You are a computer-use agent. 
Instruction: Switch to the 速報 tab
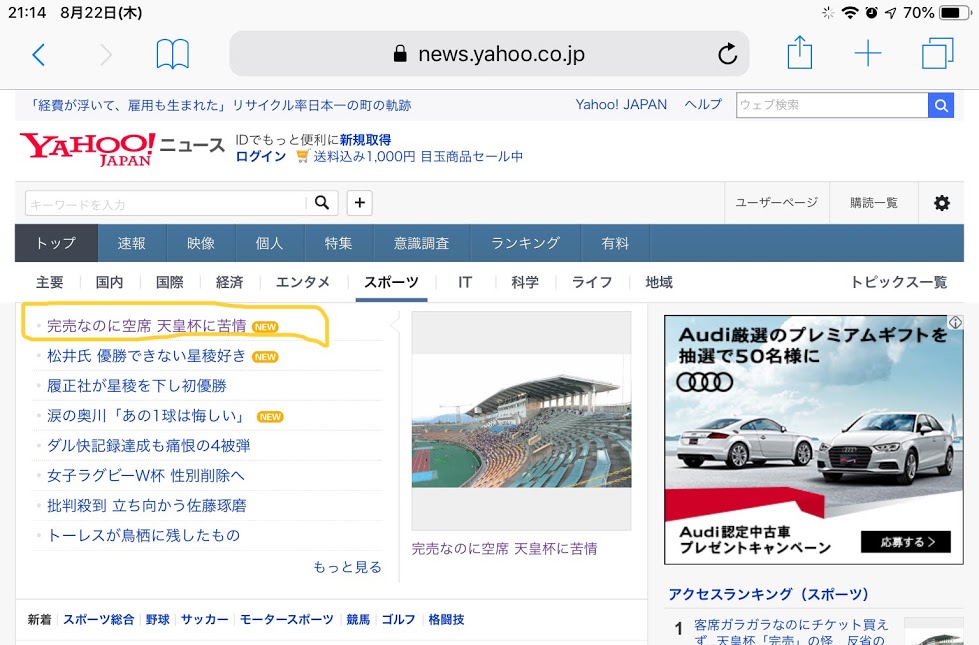click(x=132, y=243)
